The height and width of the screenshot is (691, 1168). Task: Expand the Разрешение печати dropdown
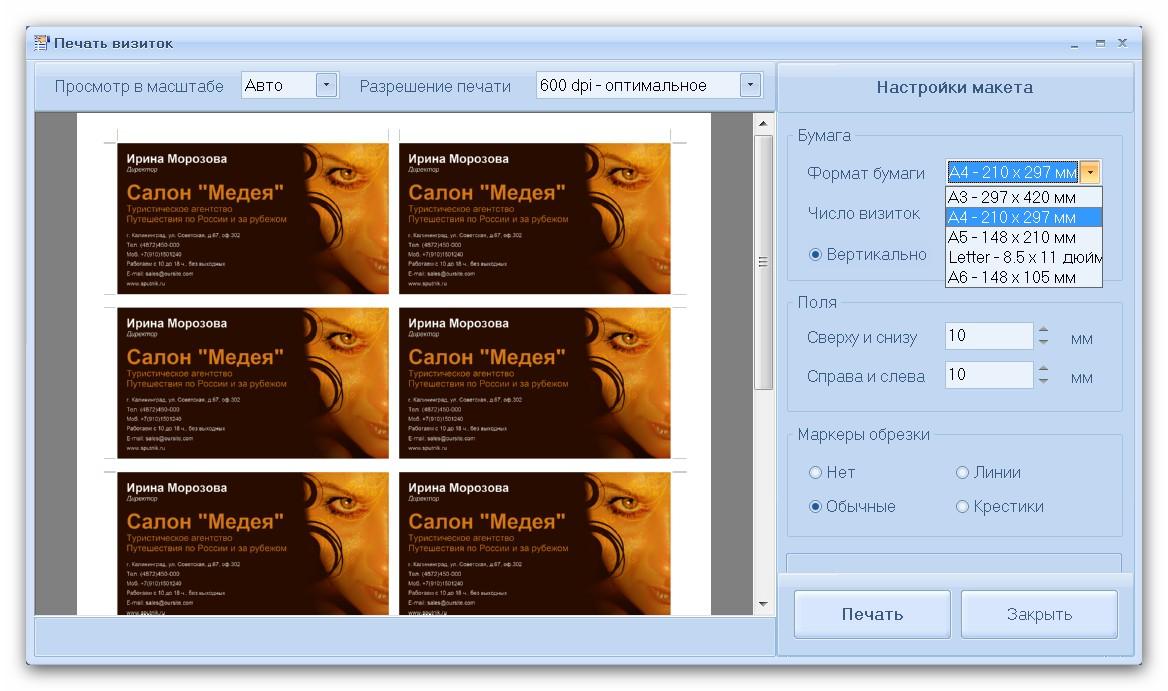coord(750,86)
